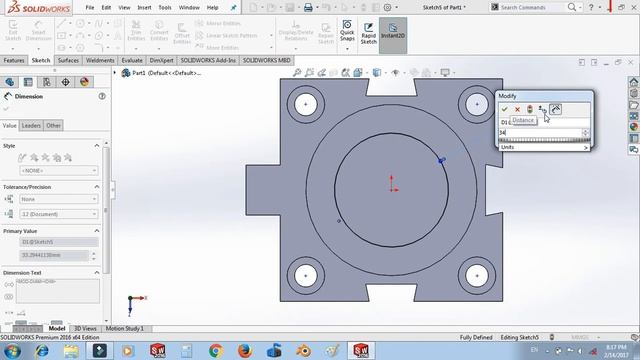Click the Dimension panel help icon

point(102,96)
